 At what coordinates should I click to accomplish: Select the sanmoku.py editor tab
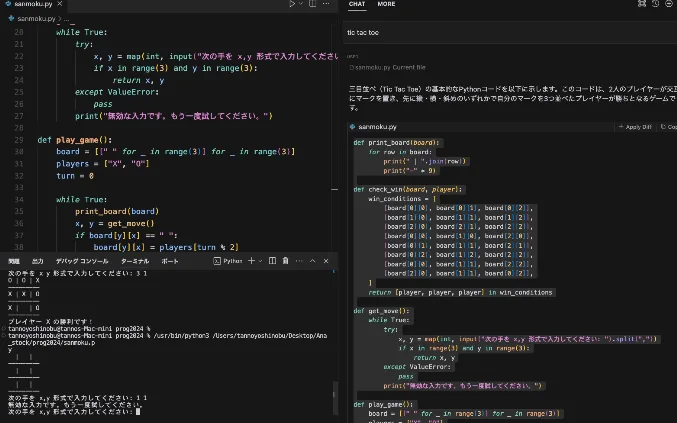tap(32, 4)
